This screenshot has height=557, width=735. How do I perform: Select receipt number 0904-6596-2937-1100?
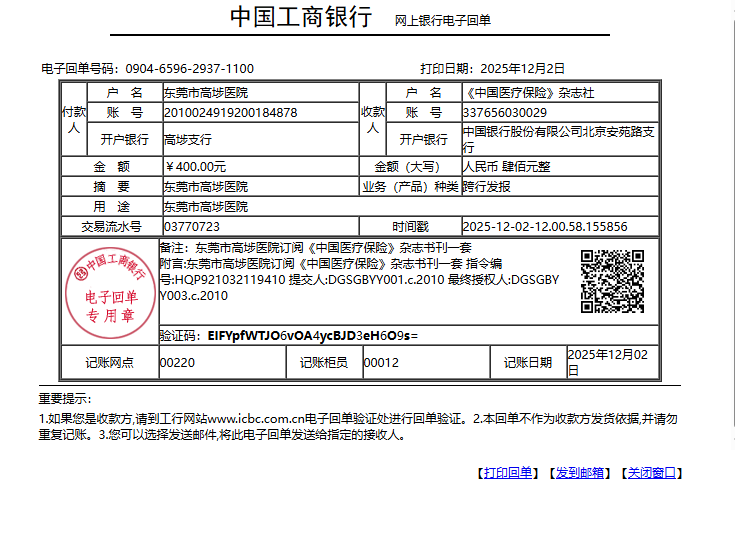click(189, 69)
